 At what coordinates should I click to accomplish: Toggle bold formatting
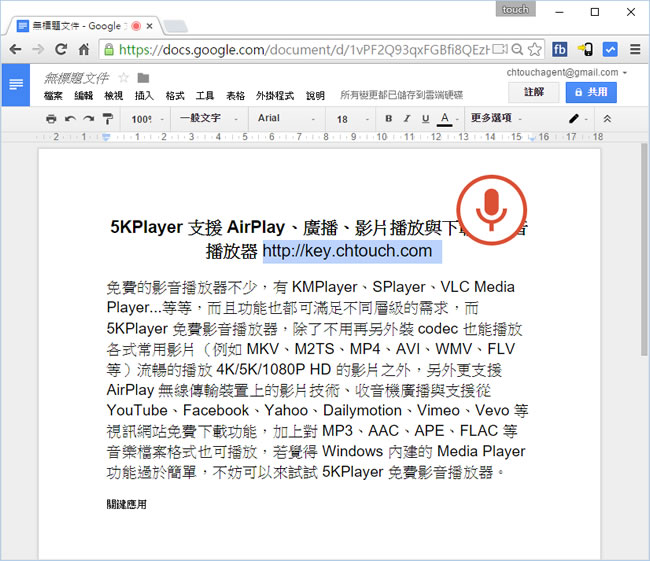(388, 119)
